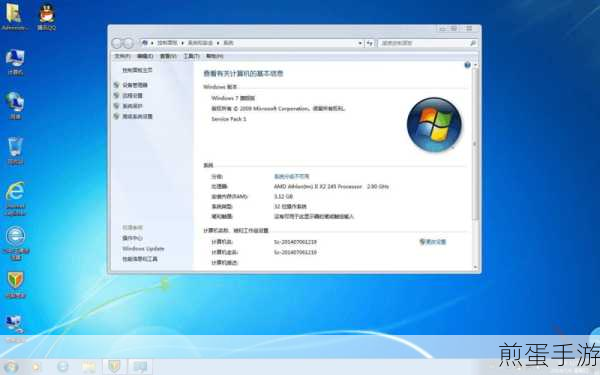This screenshot has height=375, width=600.
Task: Open 性能信息和工具 link in sidebar
Action: 140,259
